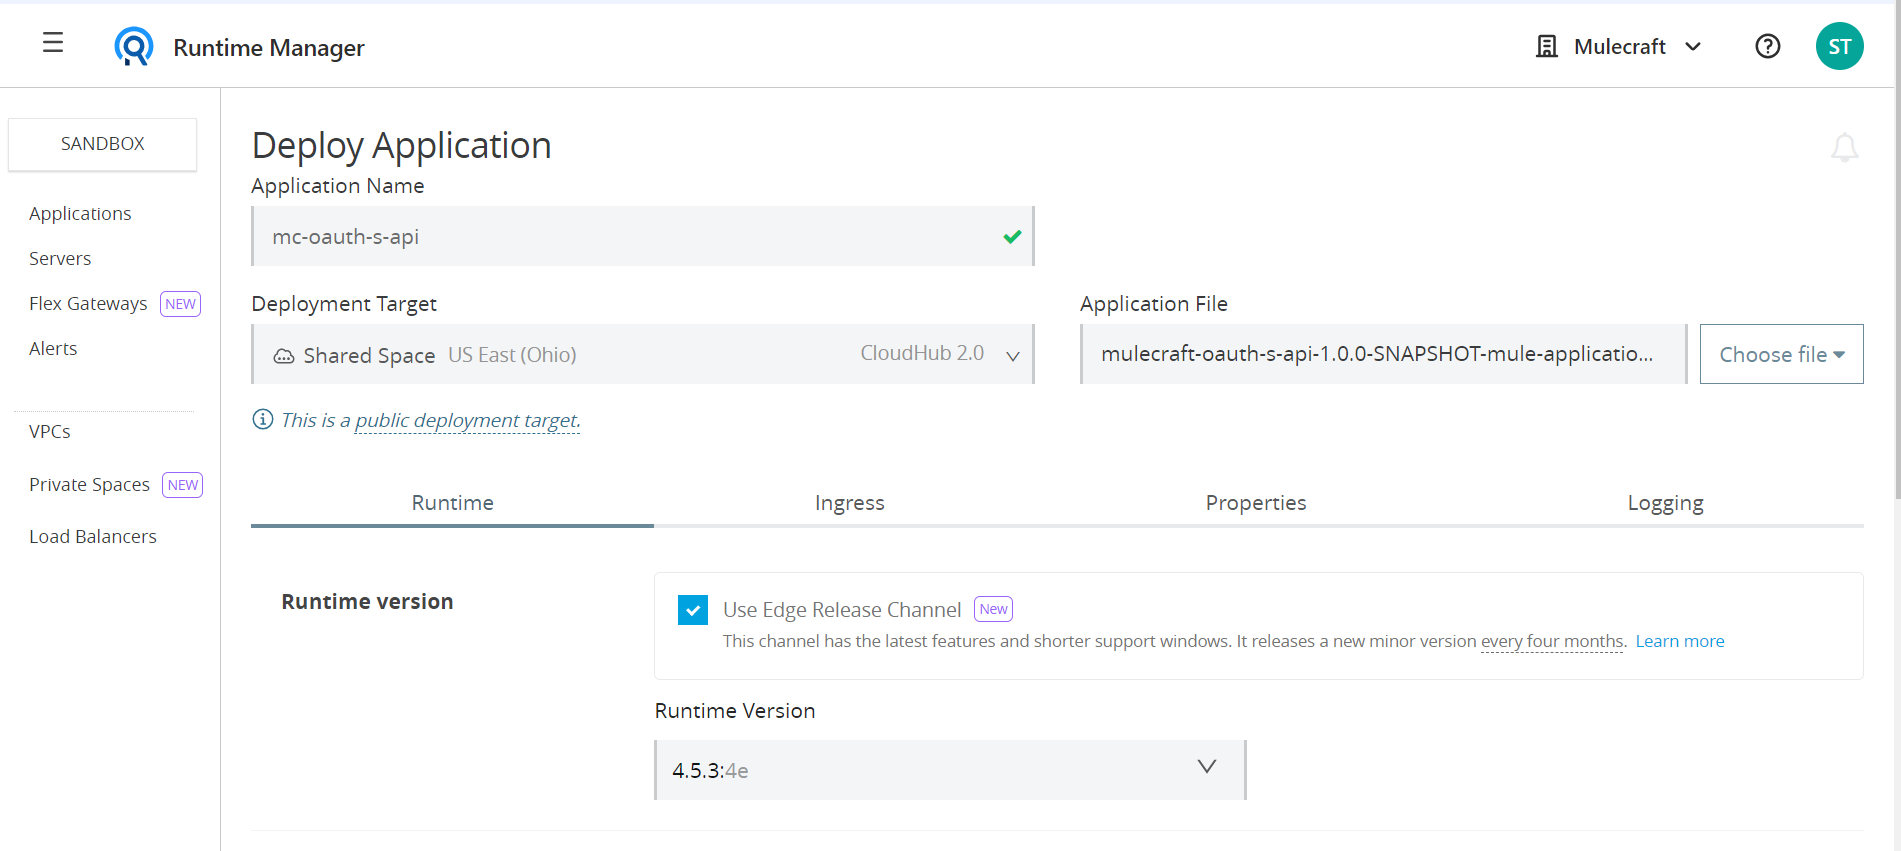
Task: Open the Choose file dropdown
Action: click(x=1780, y=355)
